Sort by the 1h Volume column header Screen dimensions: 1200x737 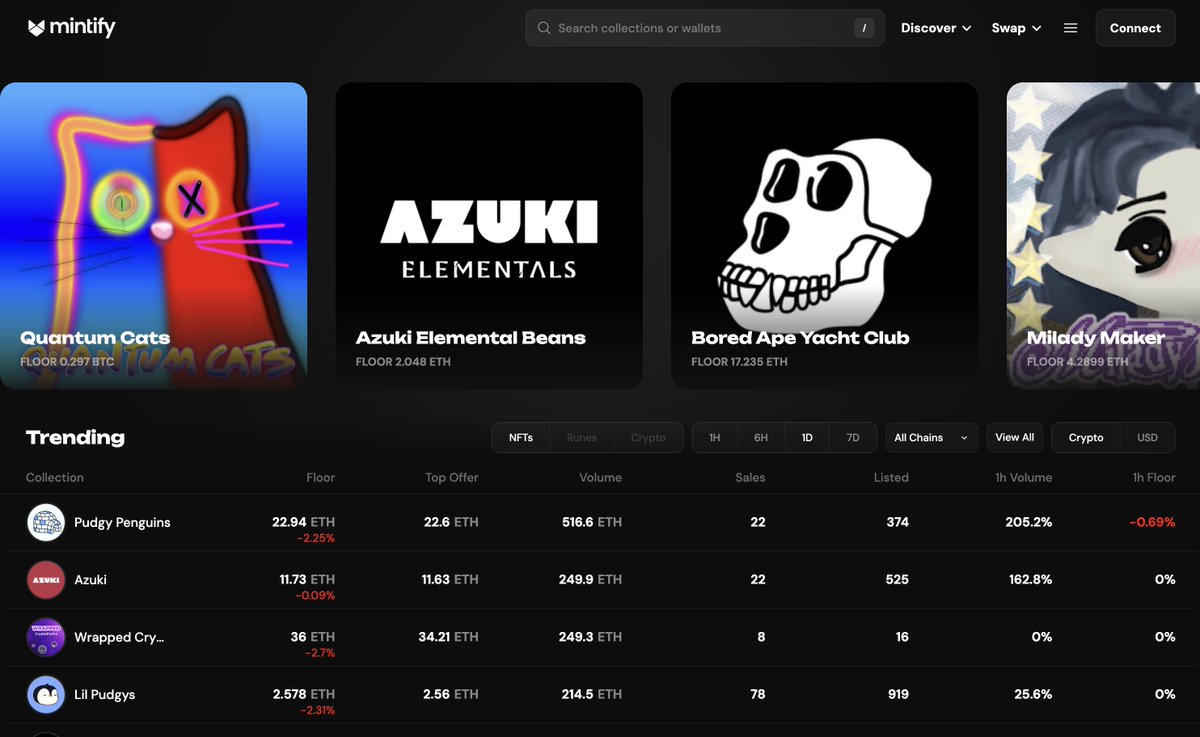click(x=1023, y=478)
